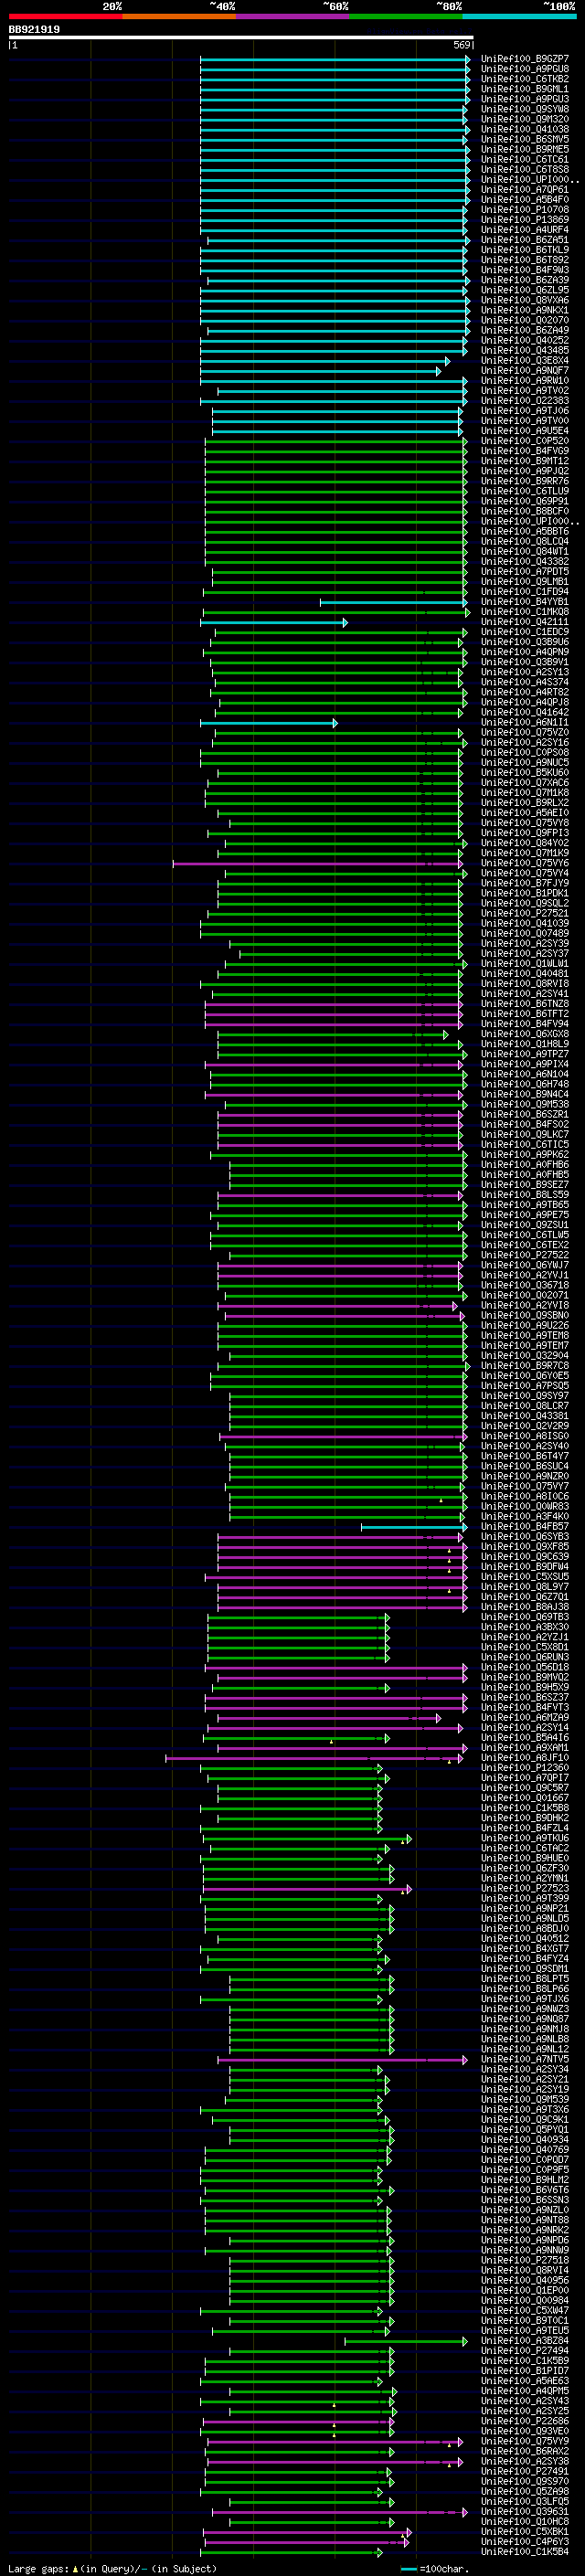Select hit label UniRef100_B6ZA51
Viewport: 585px width, 2576px height.
[525, 240]
